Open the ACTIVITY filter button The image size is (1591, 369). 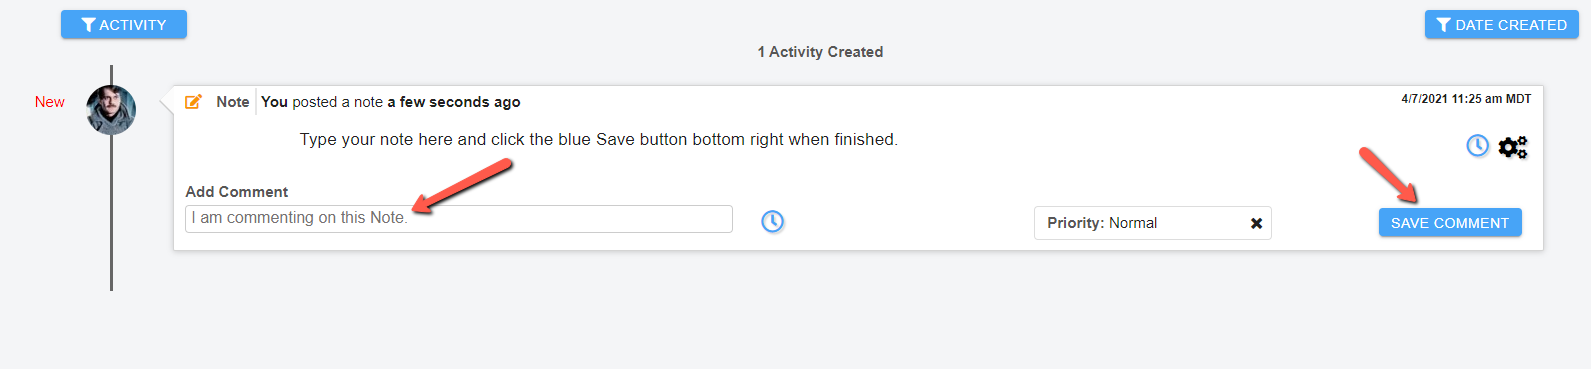[x=124, y=25]
